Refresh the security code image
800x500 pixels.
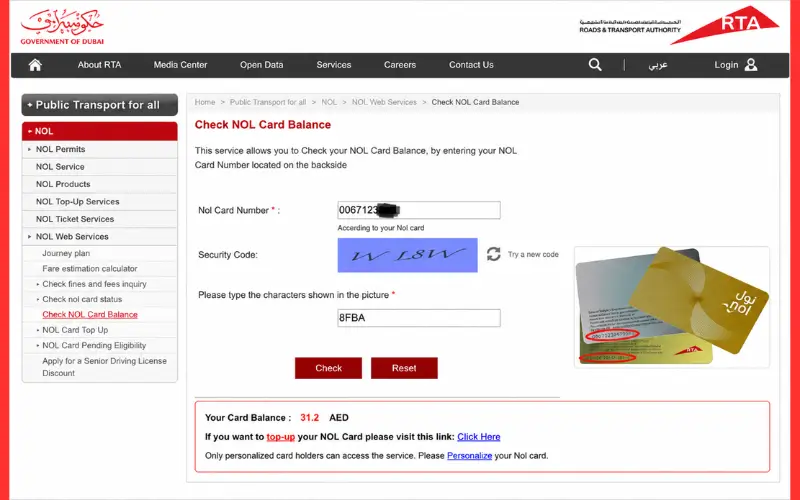pos(493,254)
